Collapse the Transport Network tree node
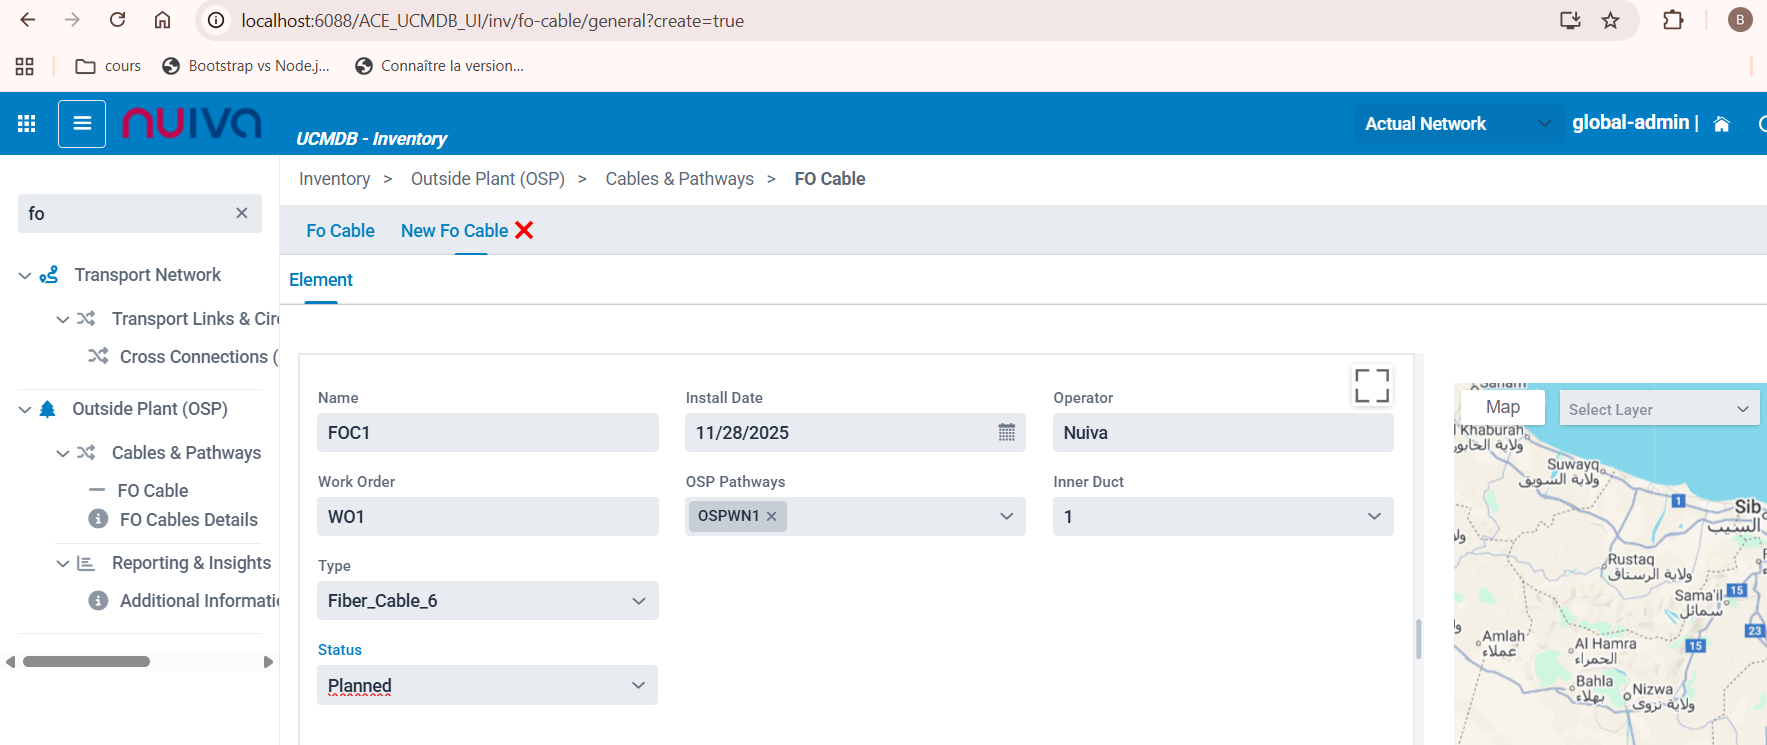1767x745 pixels. coord(25,275)
